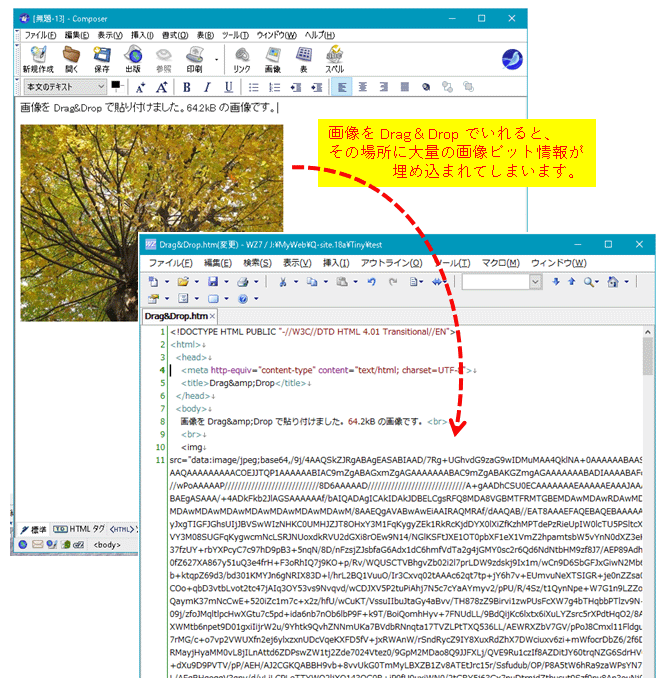Click the paste icon in WZ7 toolbar
666x678 pixels.
pyautogui.click(x=342, y=282)
